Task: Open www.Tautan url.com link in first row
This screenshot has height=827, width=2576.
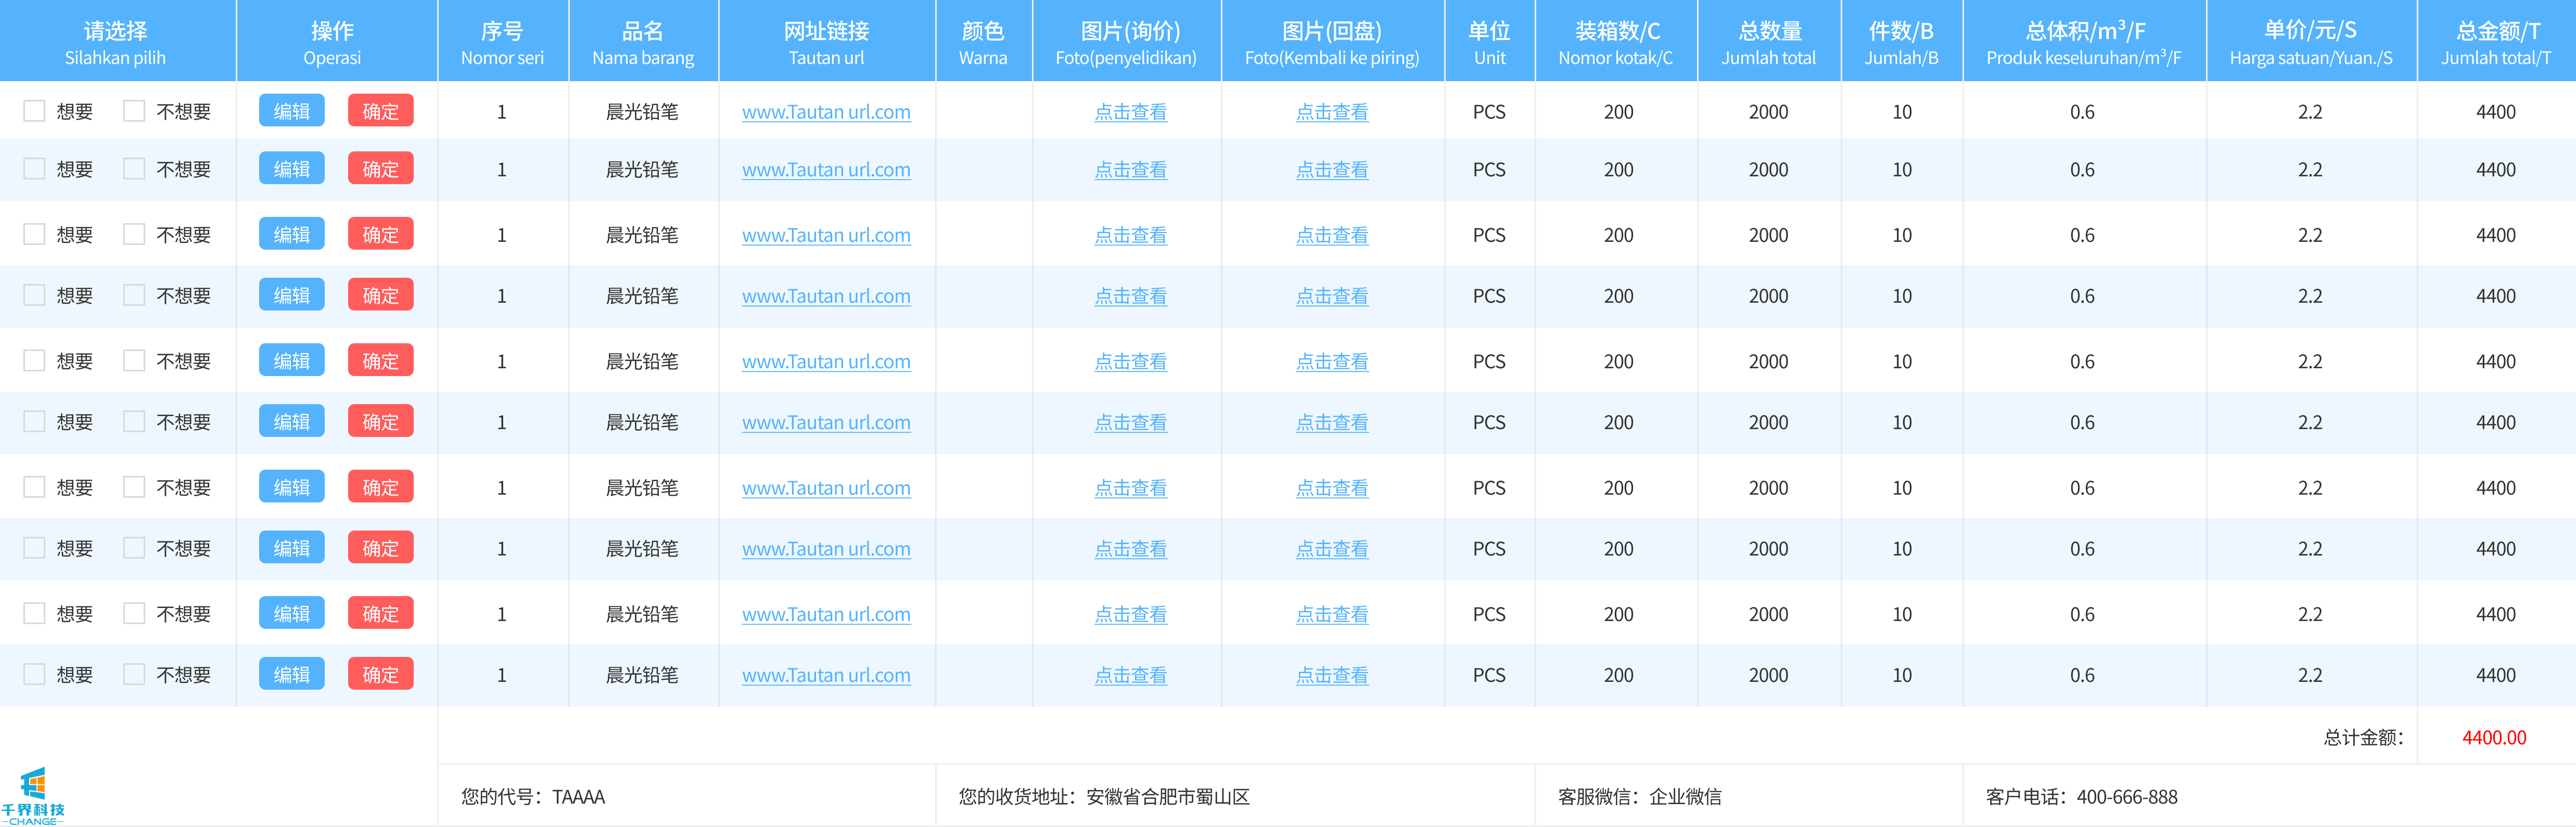Action: [x=826, y=112]
